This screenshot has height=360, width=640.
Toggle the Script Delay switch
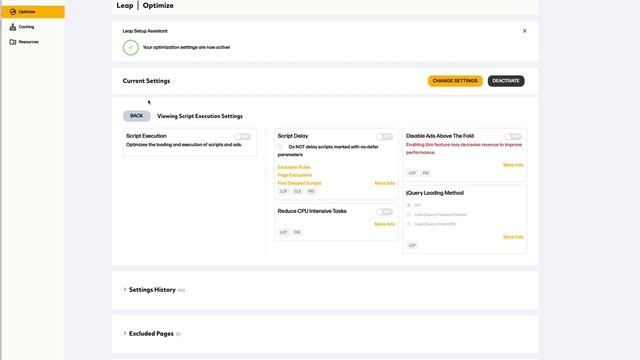coord(384,137)
